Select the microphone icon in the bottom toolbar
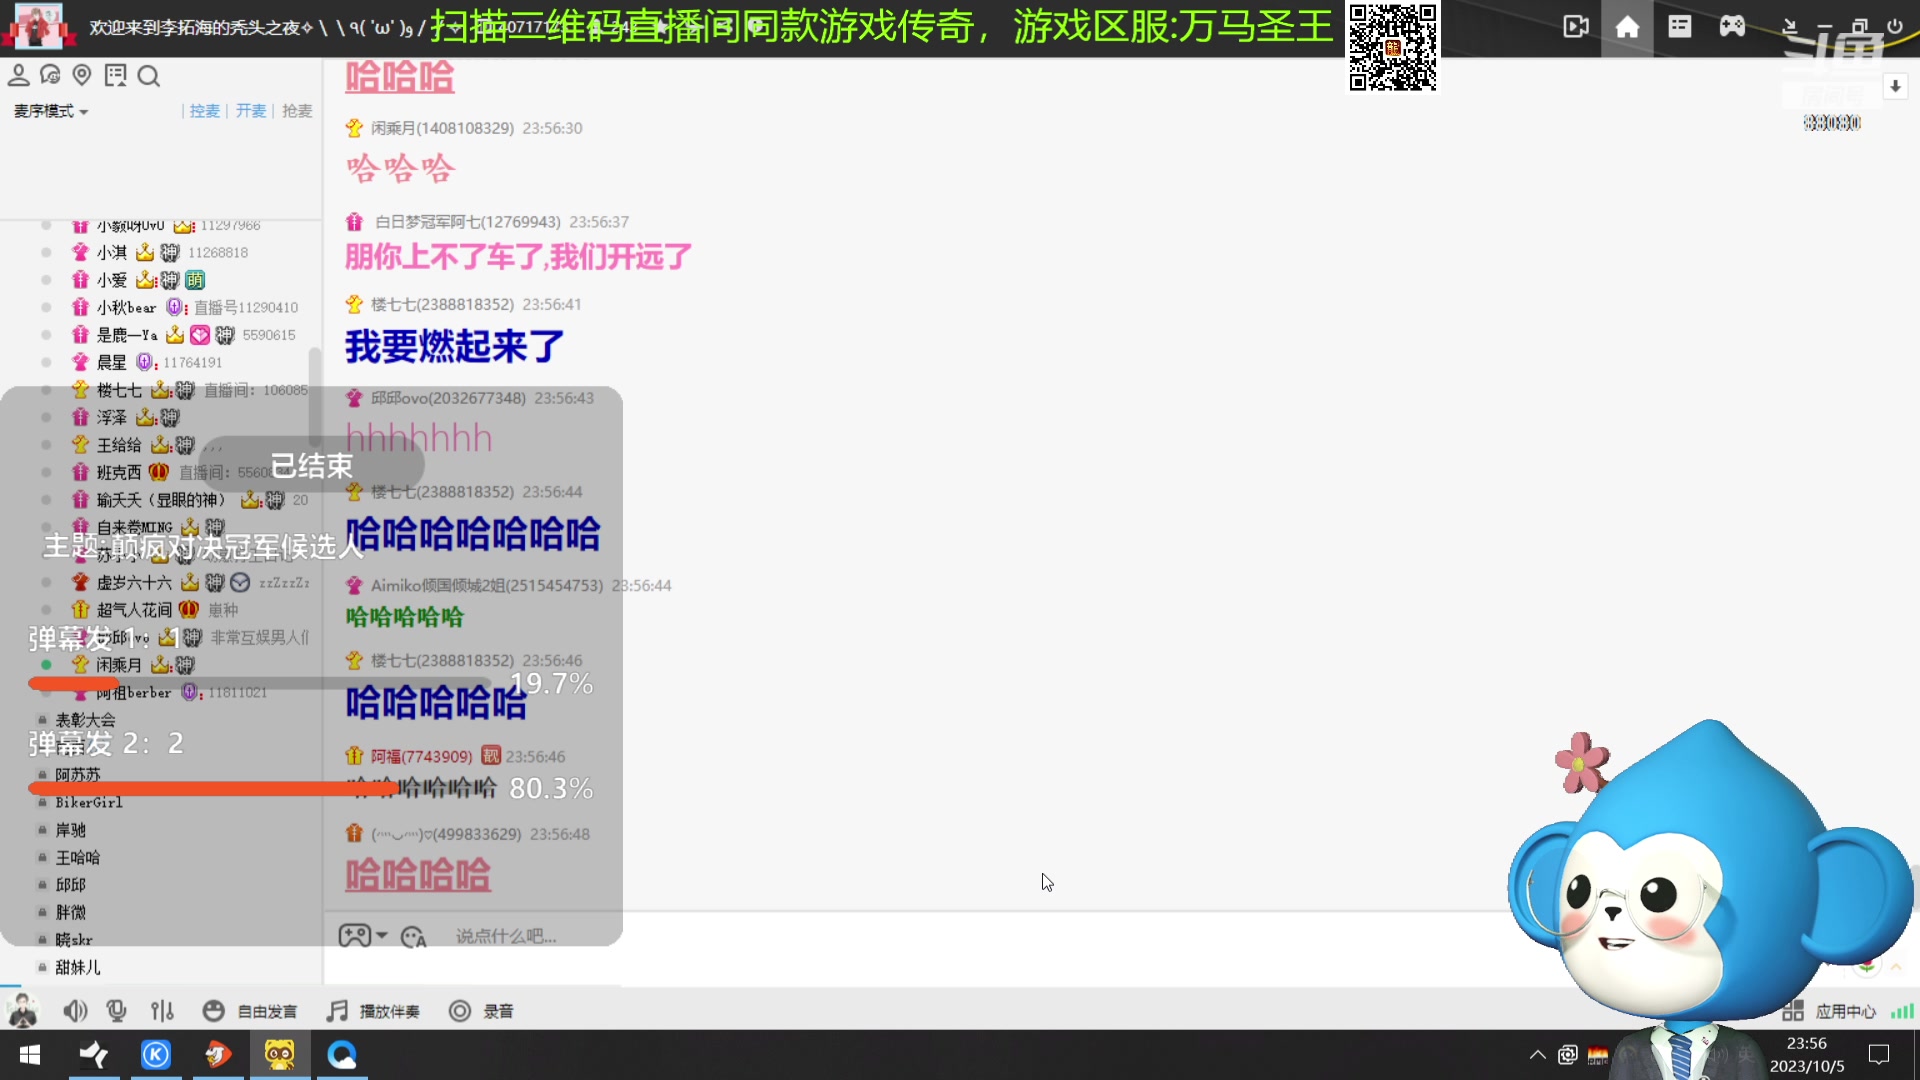The width and height of the screenshot is (1920, 1080). (117, 1011)
